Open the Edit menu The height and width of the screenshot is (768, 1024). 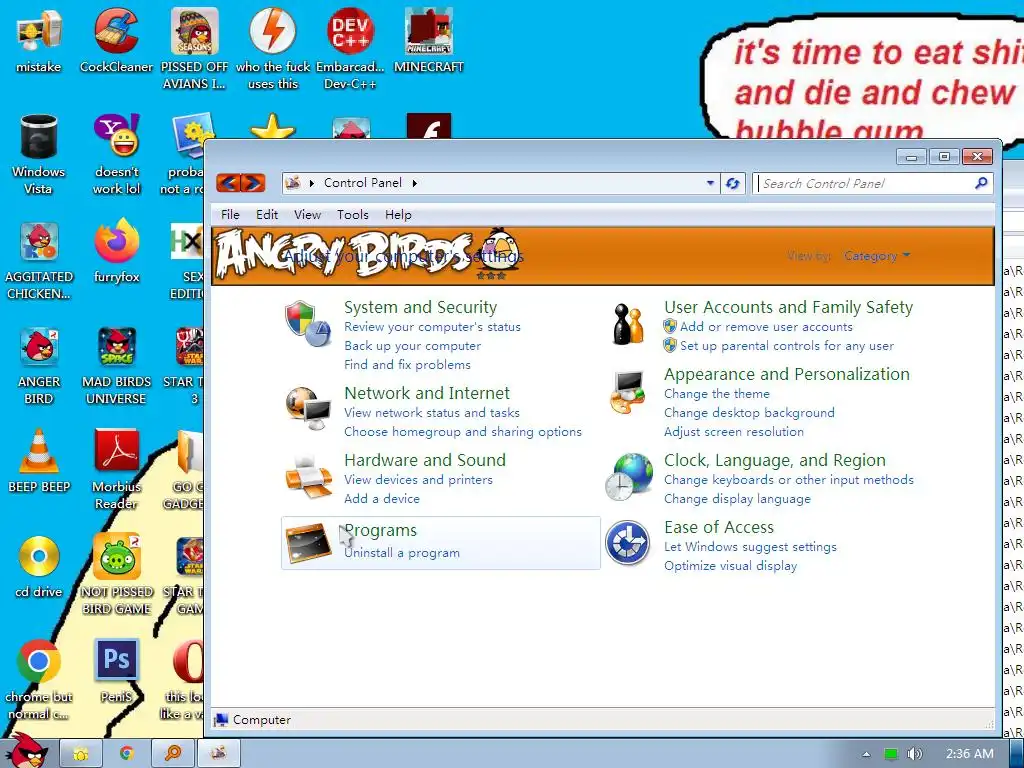tap(266, 215)
